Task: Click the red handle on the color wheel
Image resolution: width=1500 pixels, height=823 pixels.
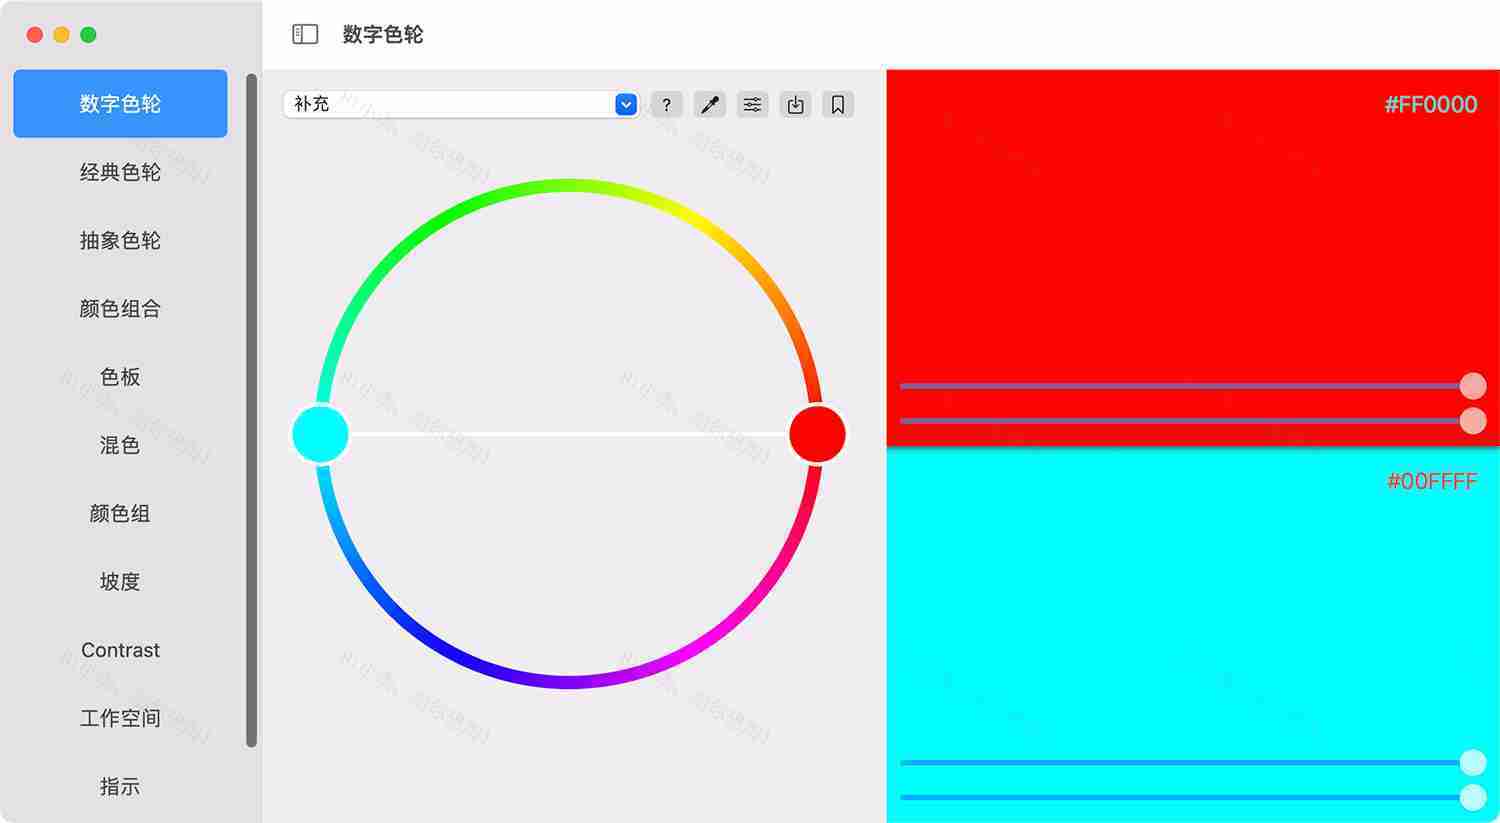Action: pyautogui.click(x=817, y=433)
